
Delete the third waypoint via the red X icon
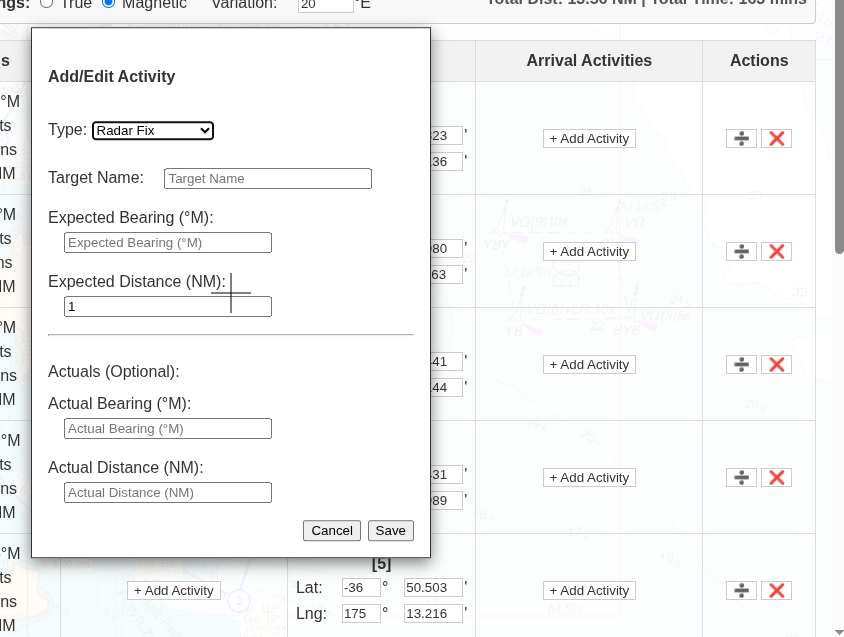777,364
